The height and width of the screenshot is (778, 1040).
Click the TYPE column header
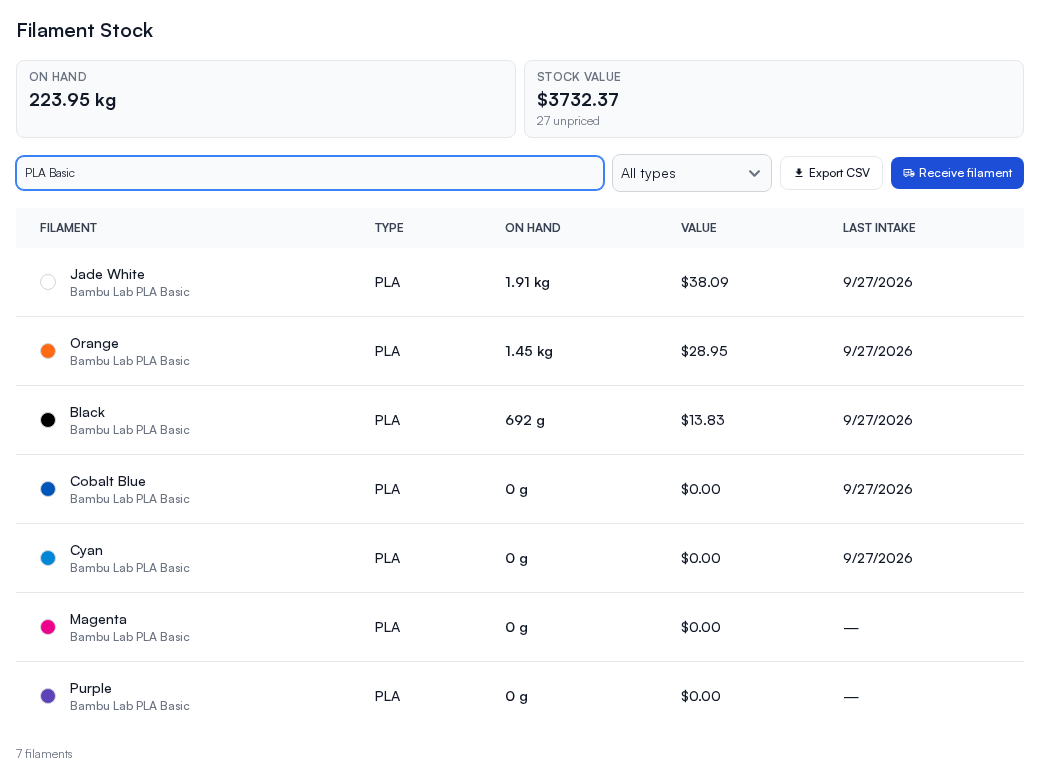pos(389,227)
